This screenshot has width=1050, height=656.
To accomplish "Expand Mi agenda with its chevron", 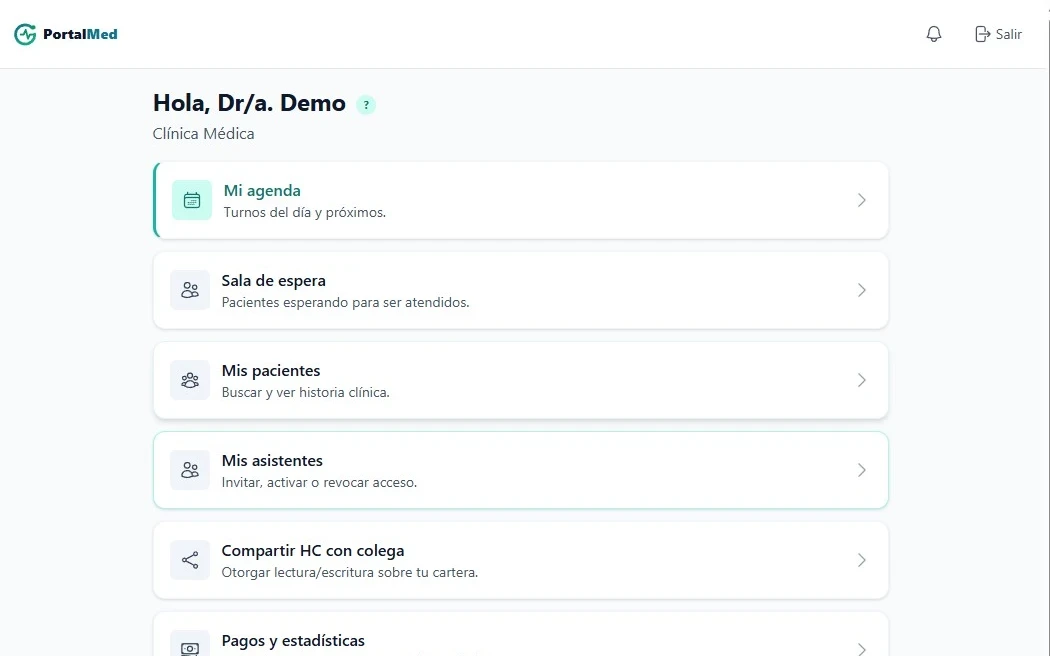I will coord(862,200).
